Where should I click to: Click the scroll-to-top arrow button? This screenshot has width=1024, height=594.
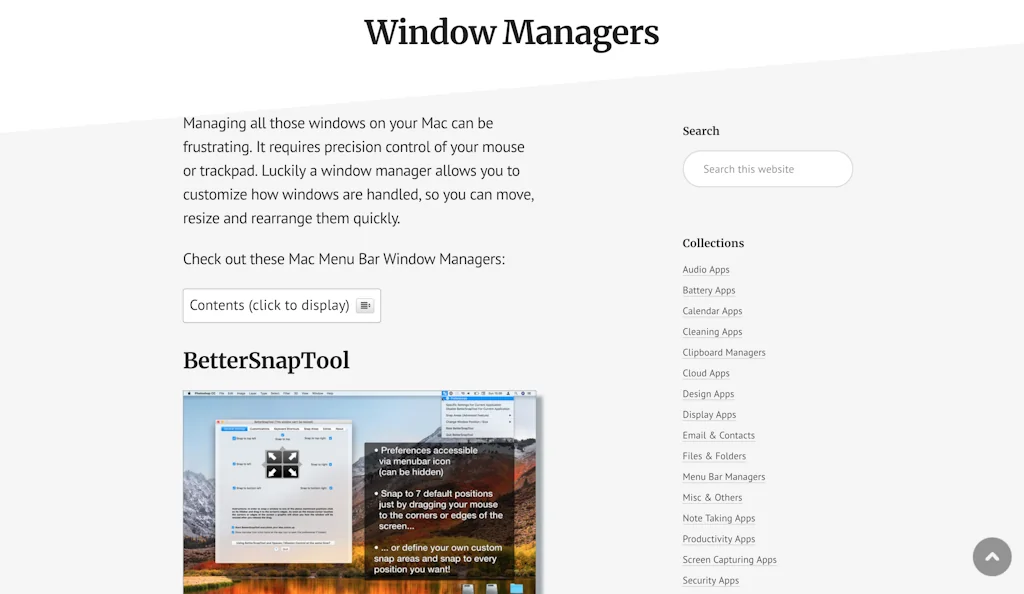992,556
